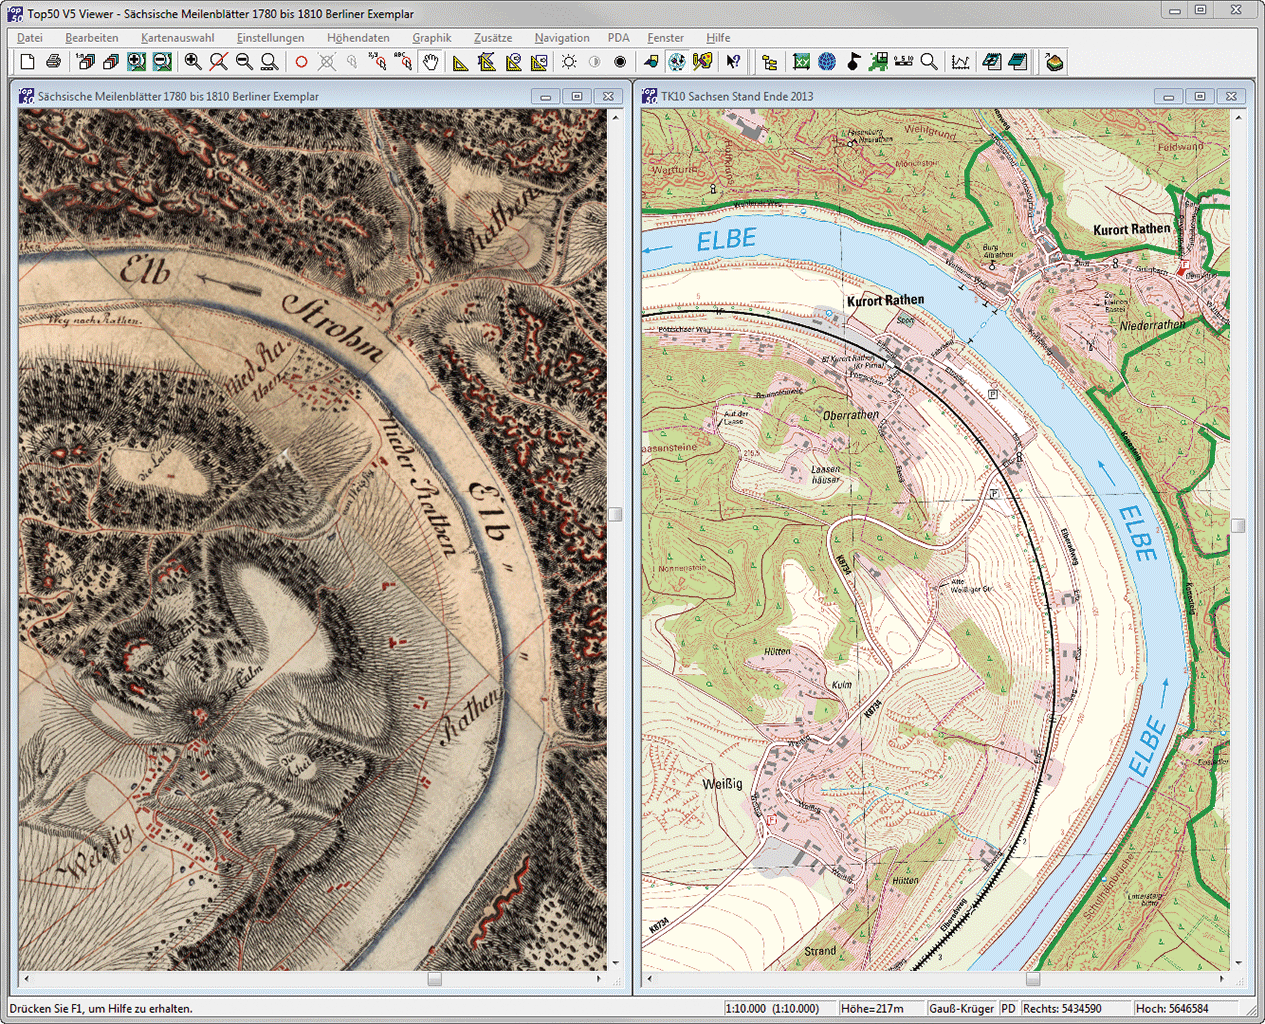
Task: Click the sun brightness icon
Action: [569, 62]
